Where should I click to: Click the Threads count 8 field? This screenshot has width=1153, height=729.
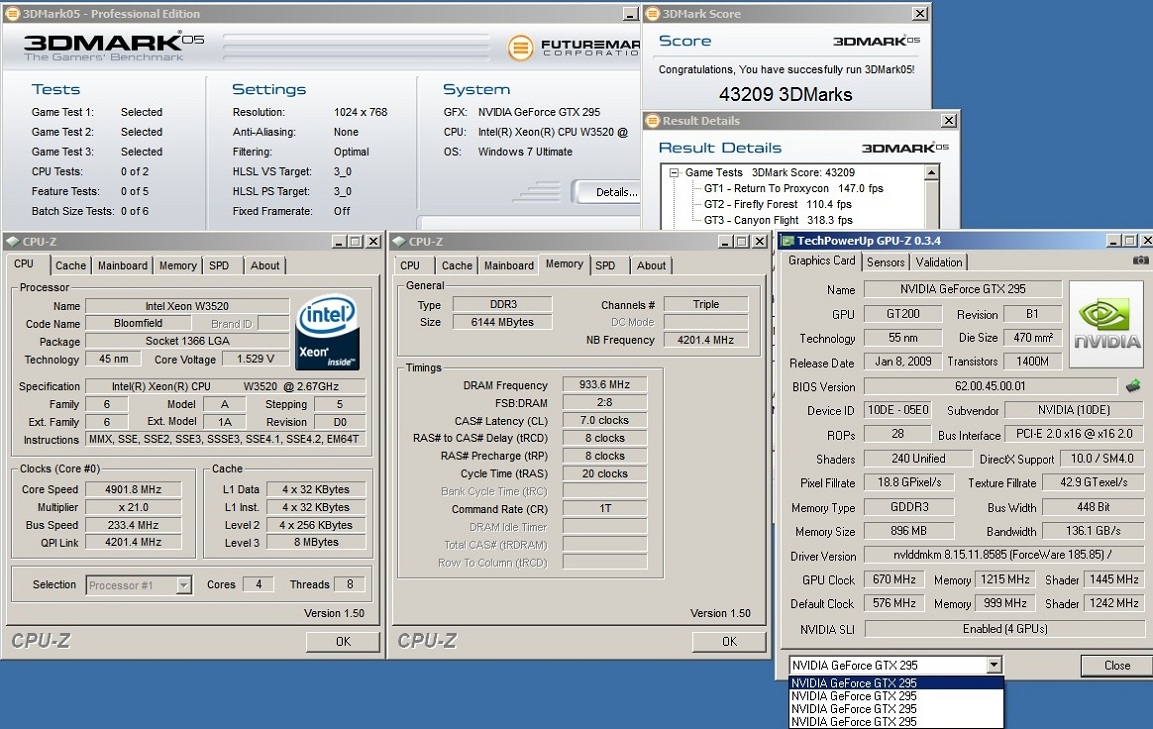(349, 584)
